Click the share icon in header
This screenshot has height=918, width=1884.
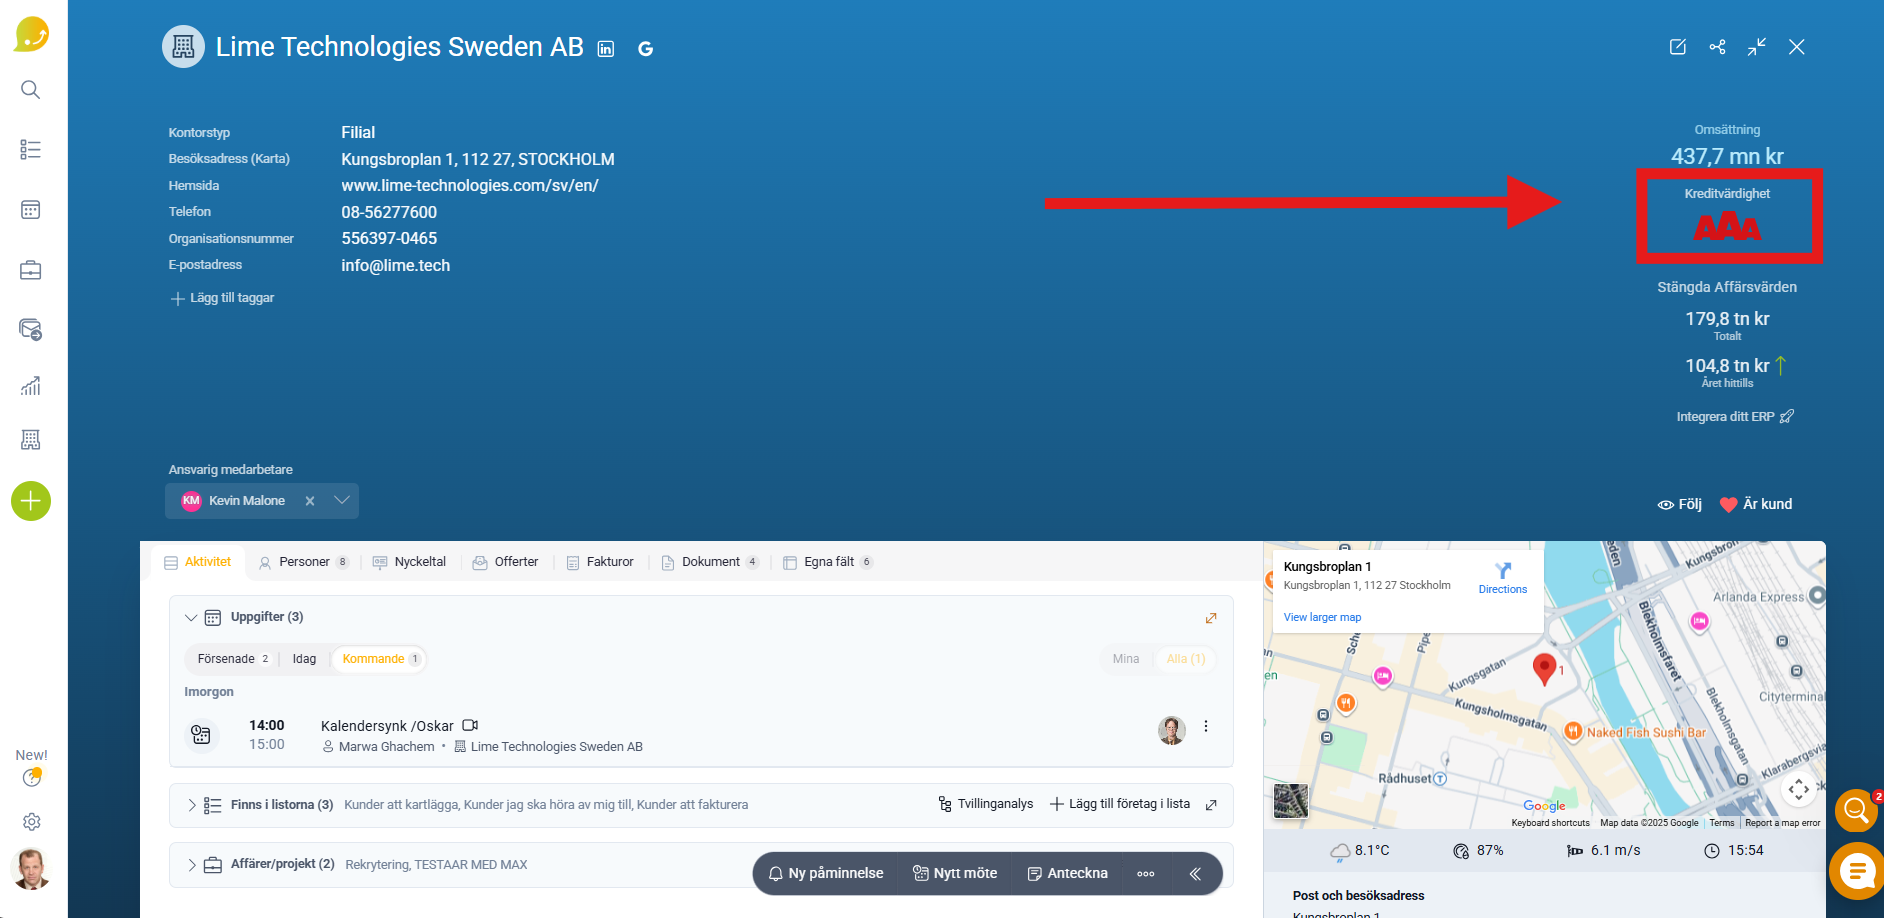1718,47
